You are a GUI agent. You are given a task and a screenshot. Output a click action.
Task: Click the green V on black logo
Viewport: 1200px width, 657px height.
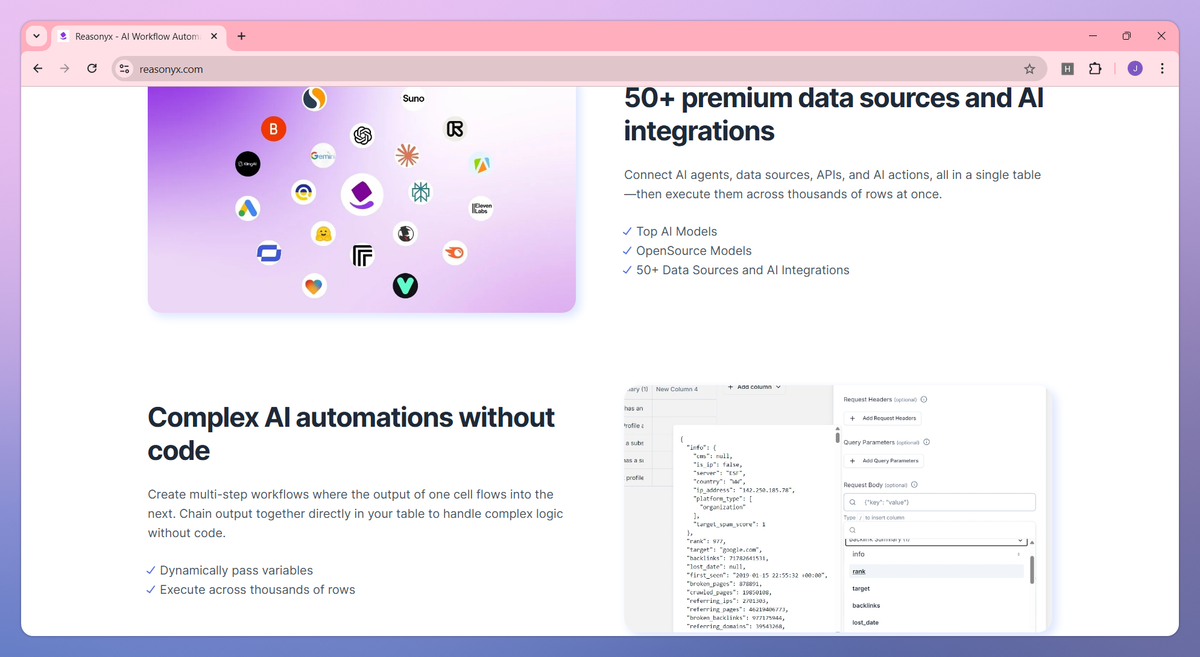click(x=405, y=286)
